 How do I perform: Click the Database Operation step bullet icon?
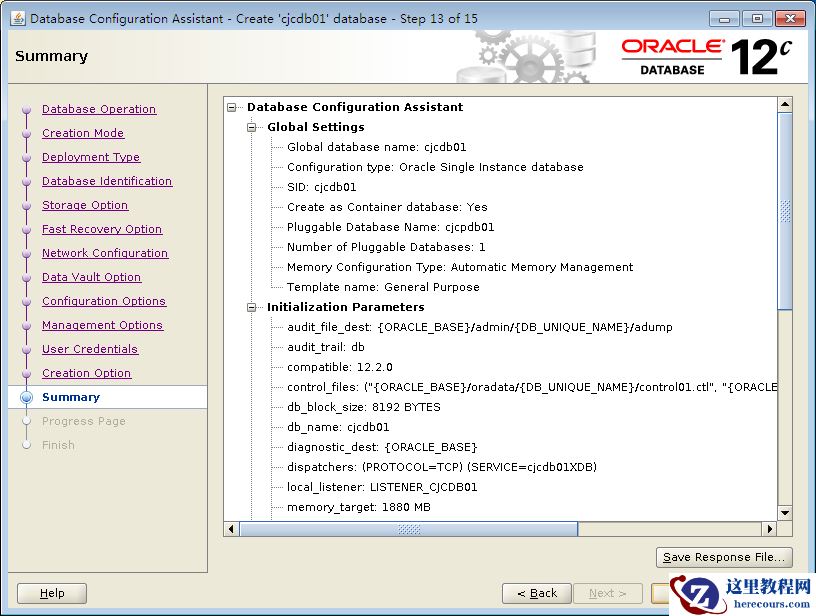point(27,110)
